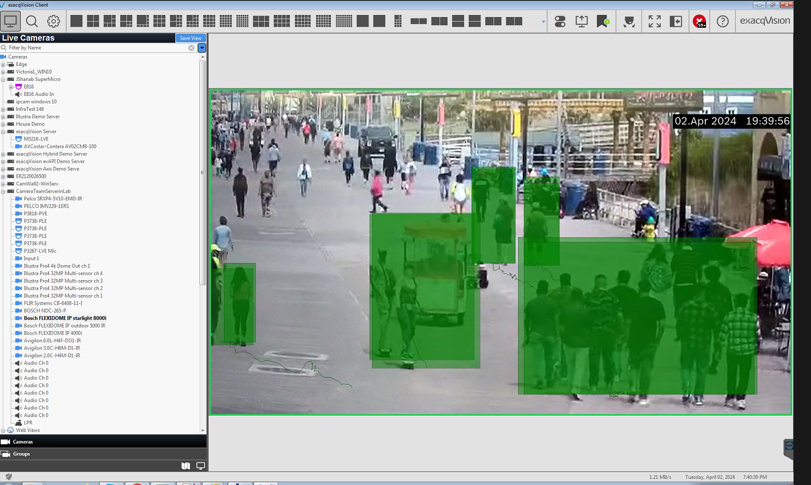Viewport: 811px width, 485px height.
Task: Toggle the side panel visibility icon
Action: click(x=676, y=21)
